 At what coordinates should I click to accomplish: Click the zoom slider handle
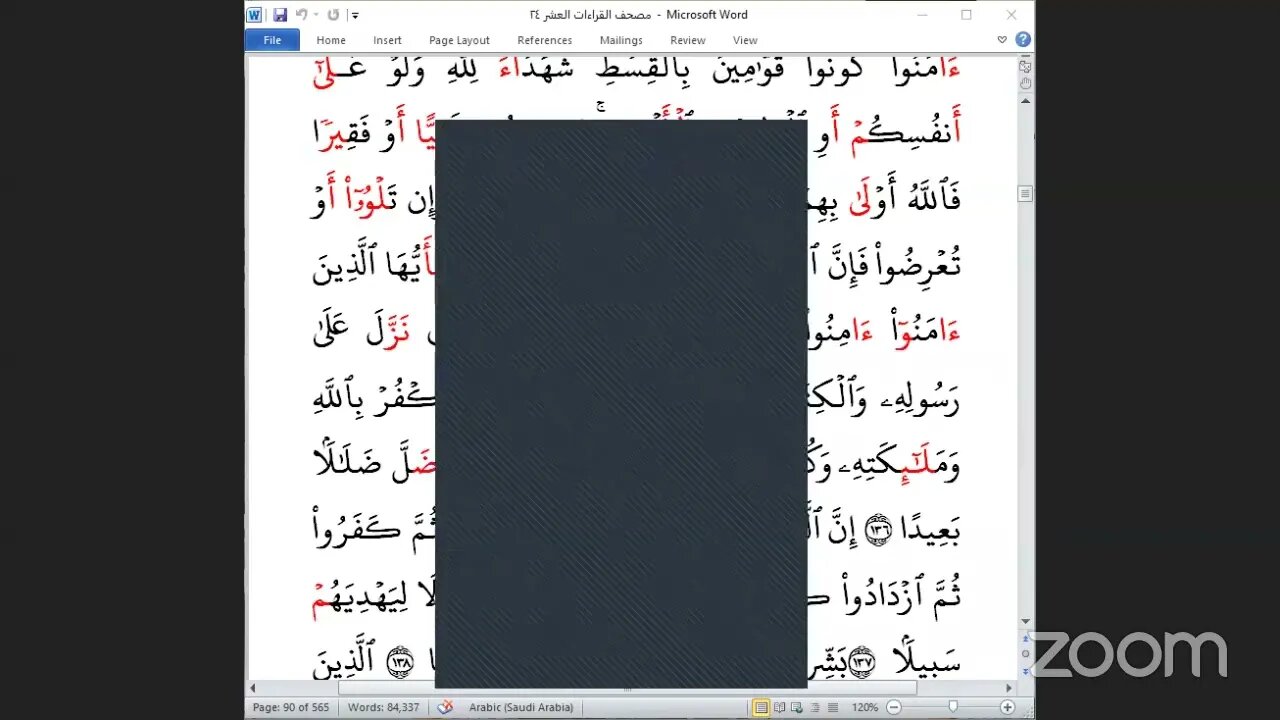pos(953,708)
